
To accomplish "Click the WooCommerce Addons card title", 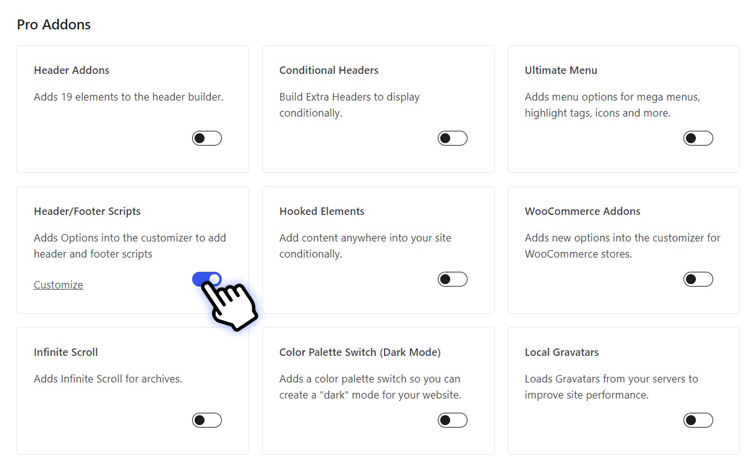I will click(582, 211).
